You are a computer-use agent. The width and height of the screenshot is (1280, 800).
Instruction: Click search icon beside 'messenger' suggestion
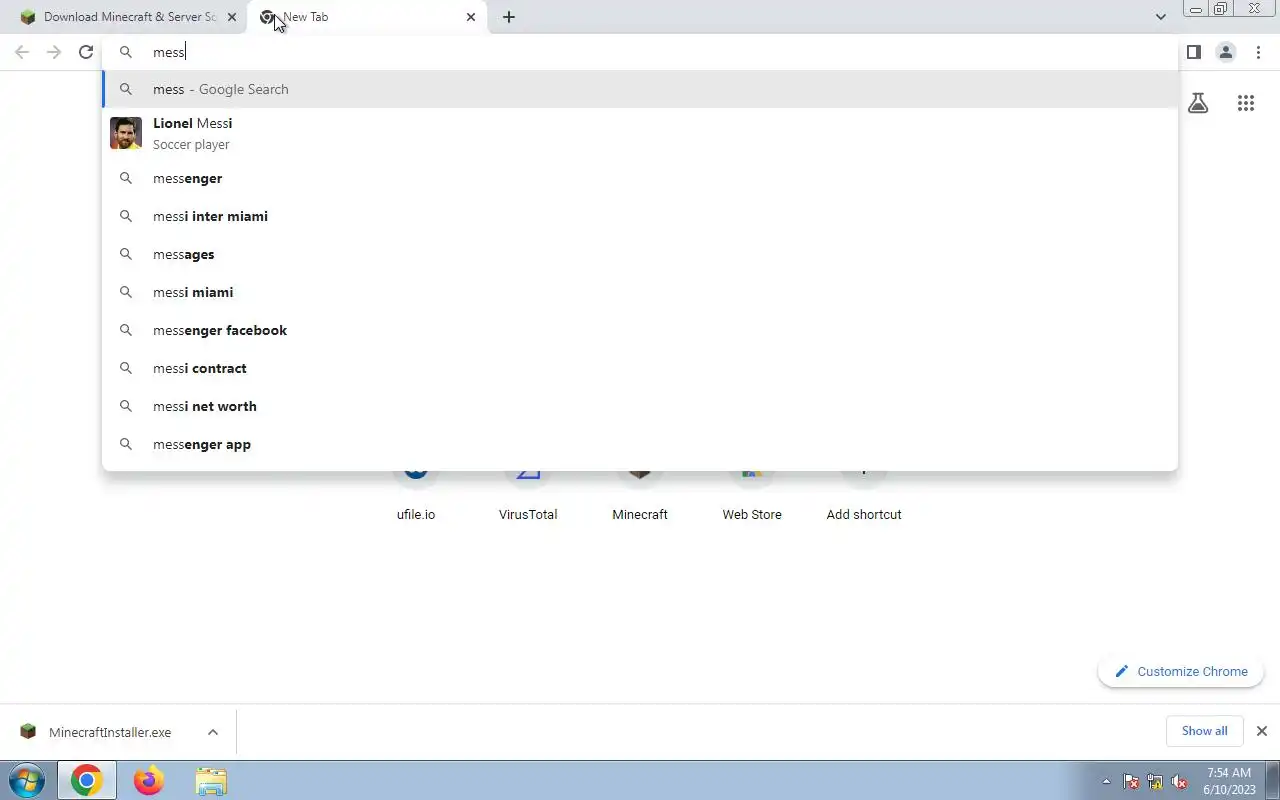click(x=126, y=178)
